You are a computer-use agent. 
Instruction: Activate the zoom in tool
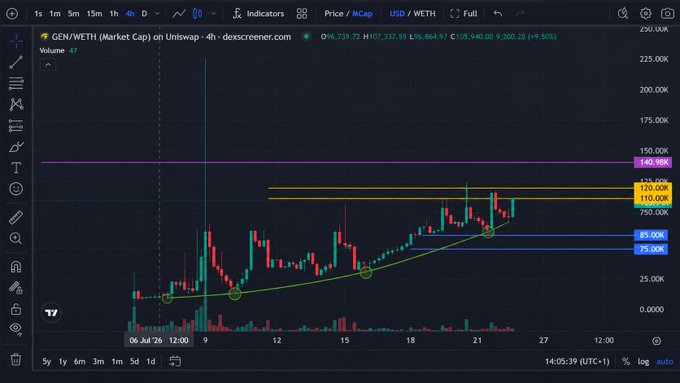16,238
